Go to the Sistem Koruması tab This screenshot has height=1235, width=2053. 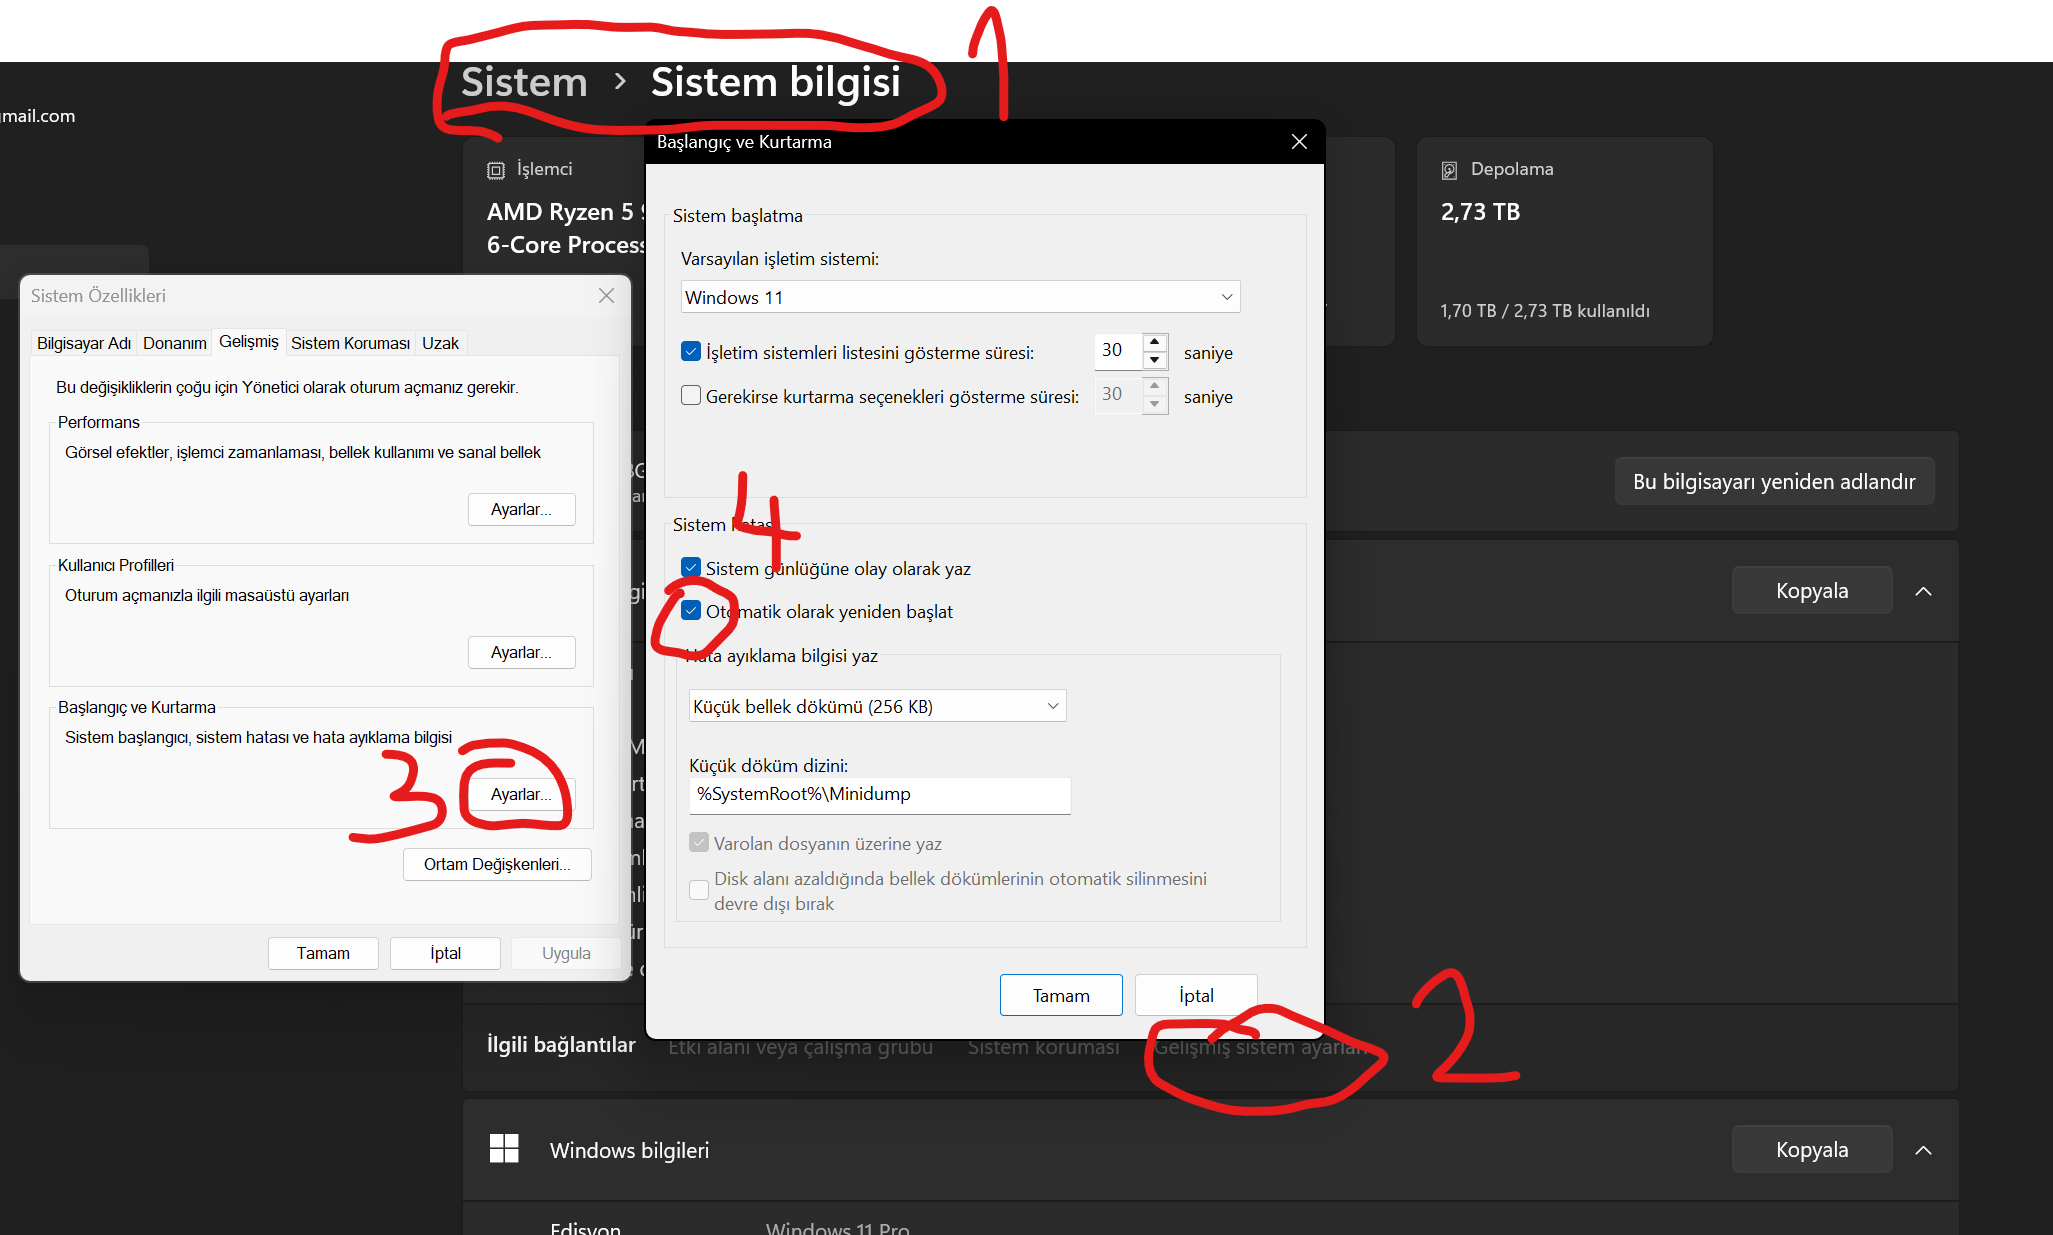tap(350, 343)
